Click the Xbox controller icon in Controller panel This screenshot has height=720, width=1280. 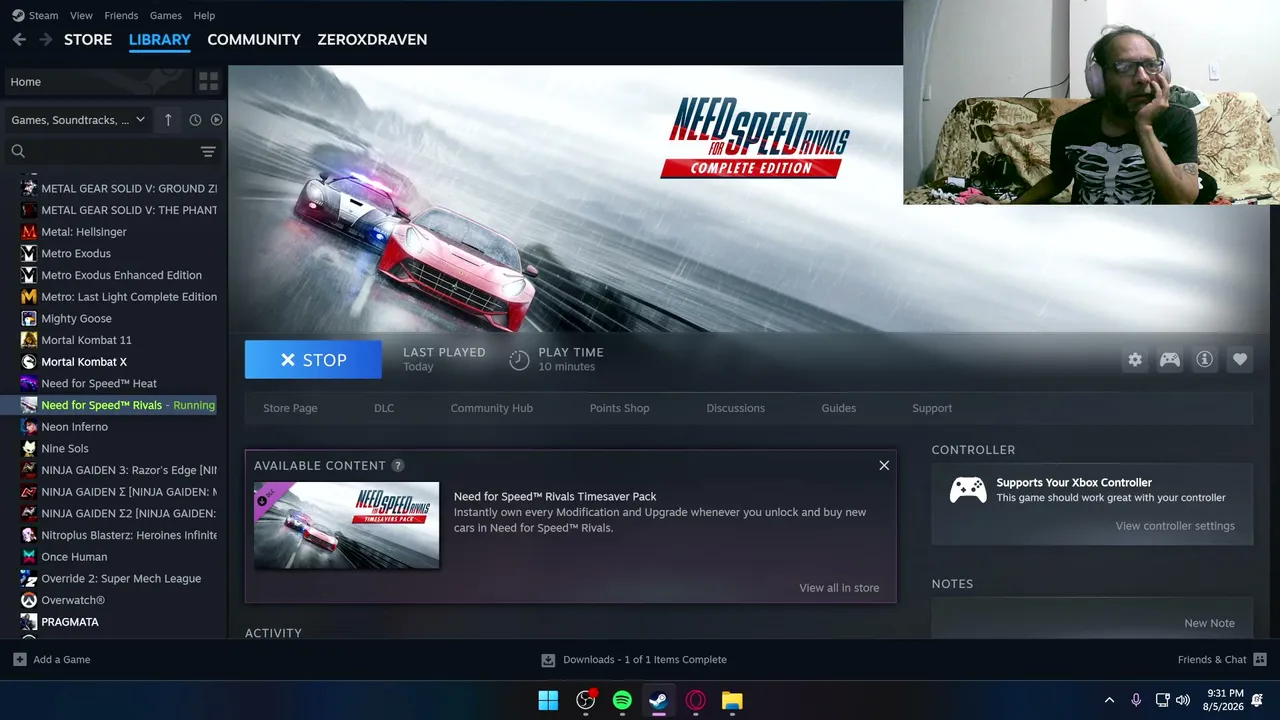click(968, 490)
